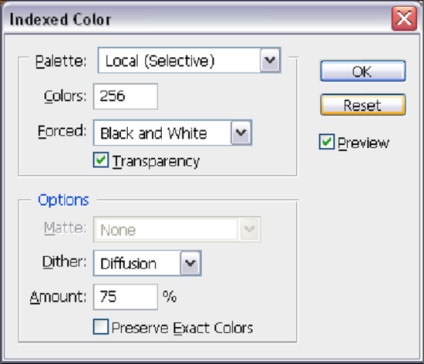Close the Indexed Color dialog
Image resolution: width=424 pixels, height=364 pixels.
point(404,18)
